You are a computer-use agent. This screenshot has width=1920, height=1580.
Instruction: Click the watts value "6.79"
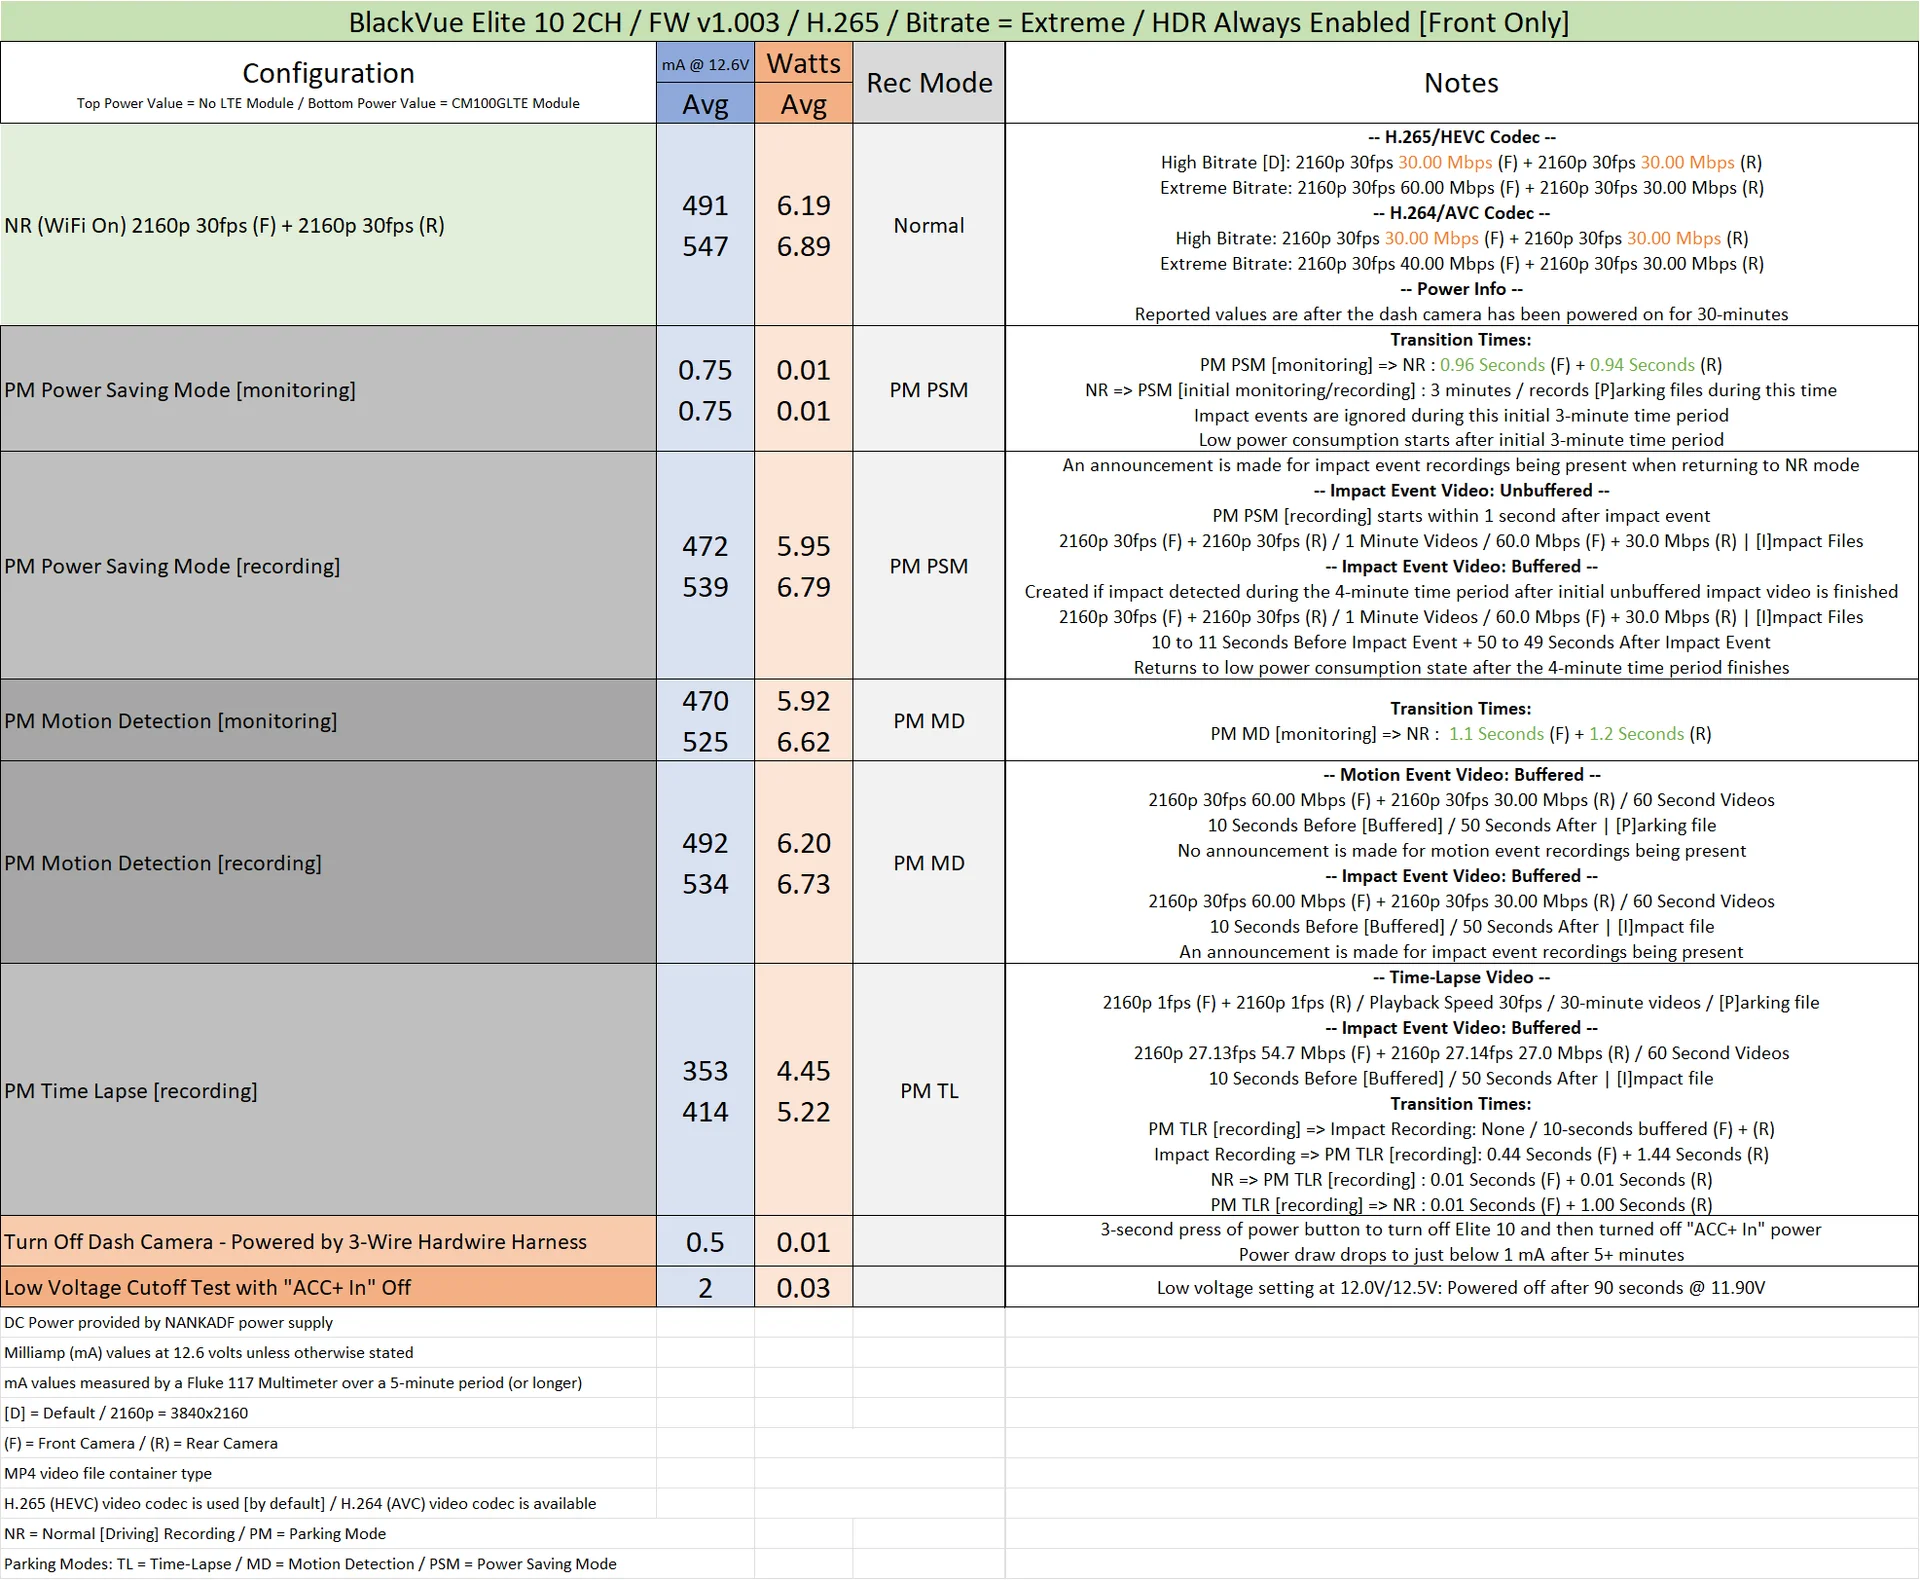[804, 587]
